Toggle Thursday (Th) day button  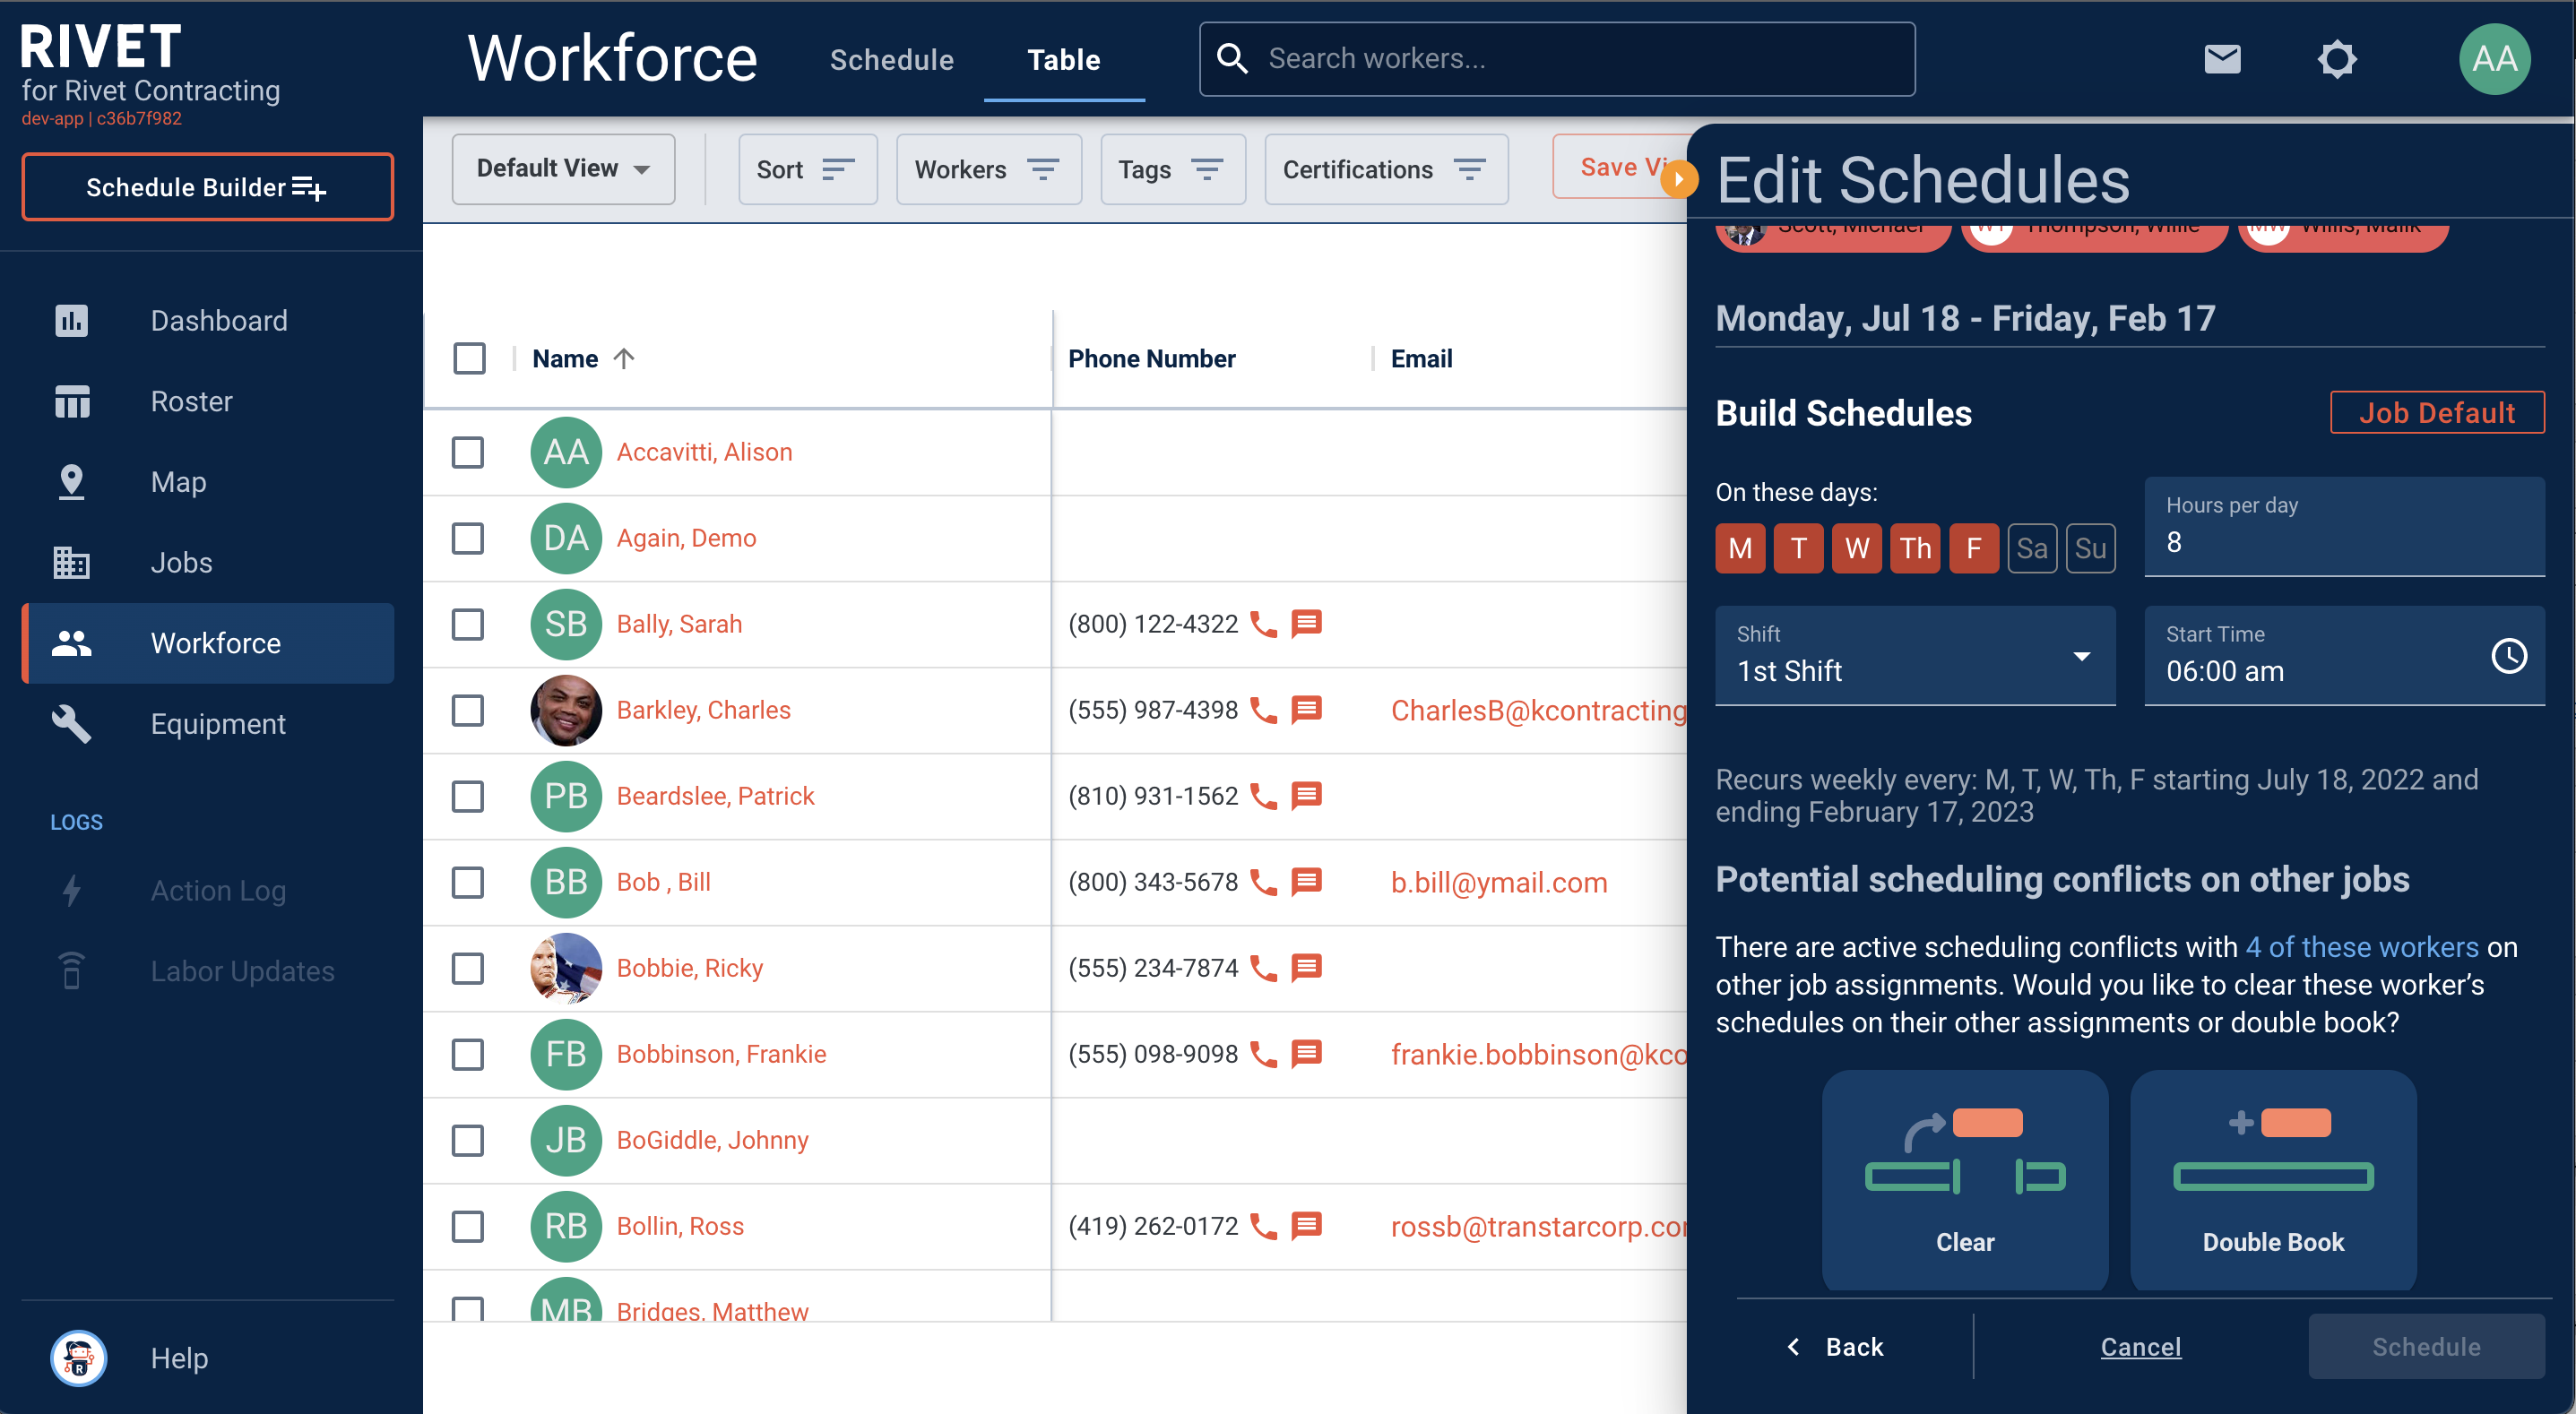click(1915, 548)
